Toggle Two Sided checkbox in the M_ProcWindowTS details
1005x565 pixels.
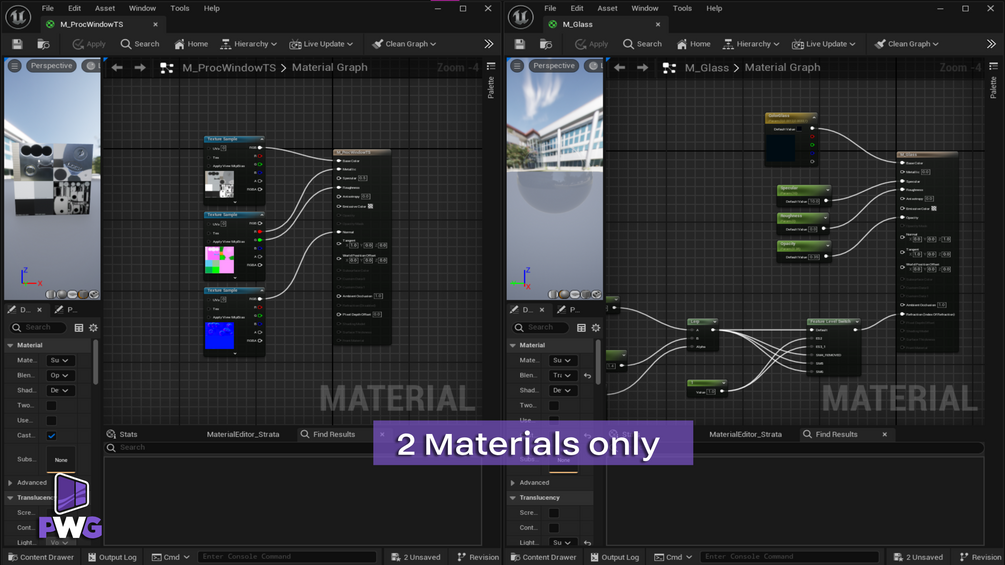51,405
